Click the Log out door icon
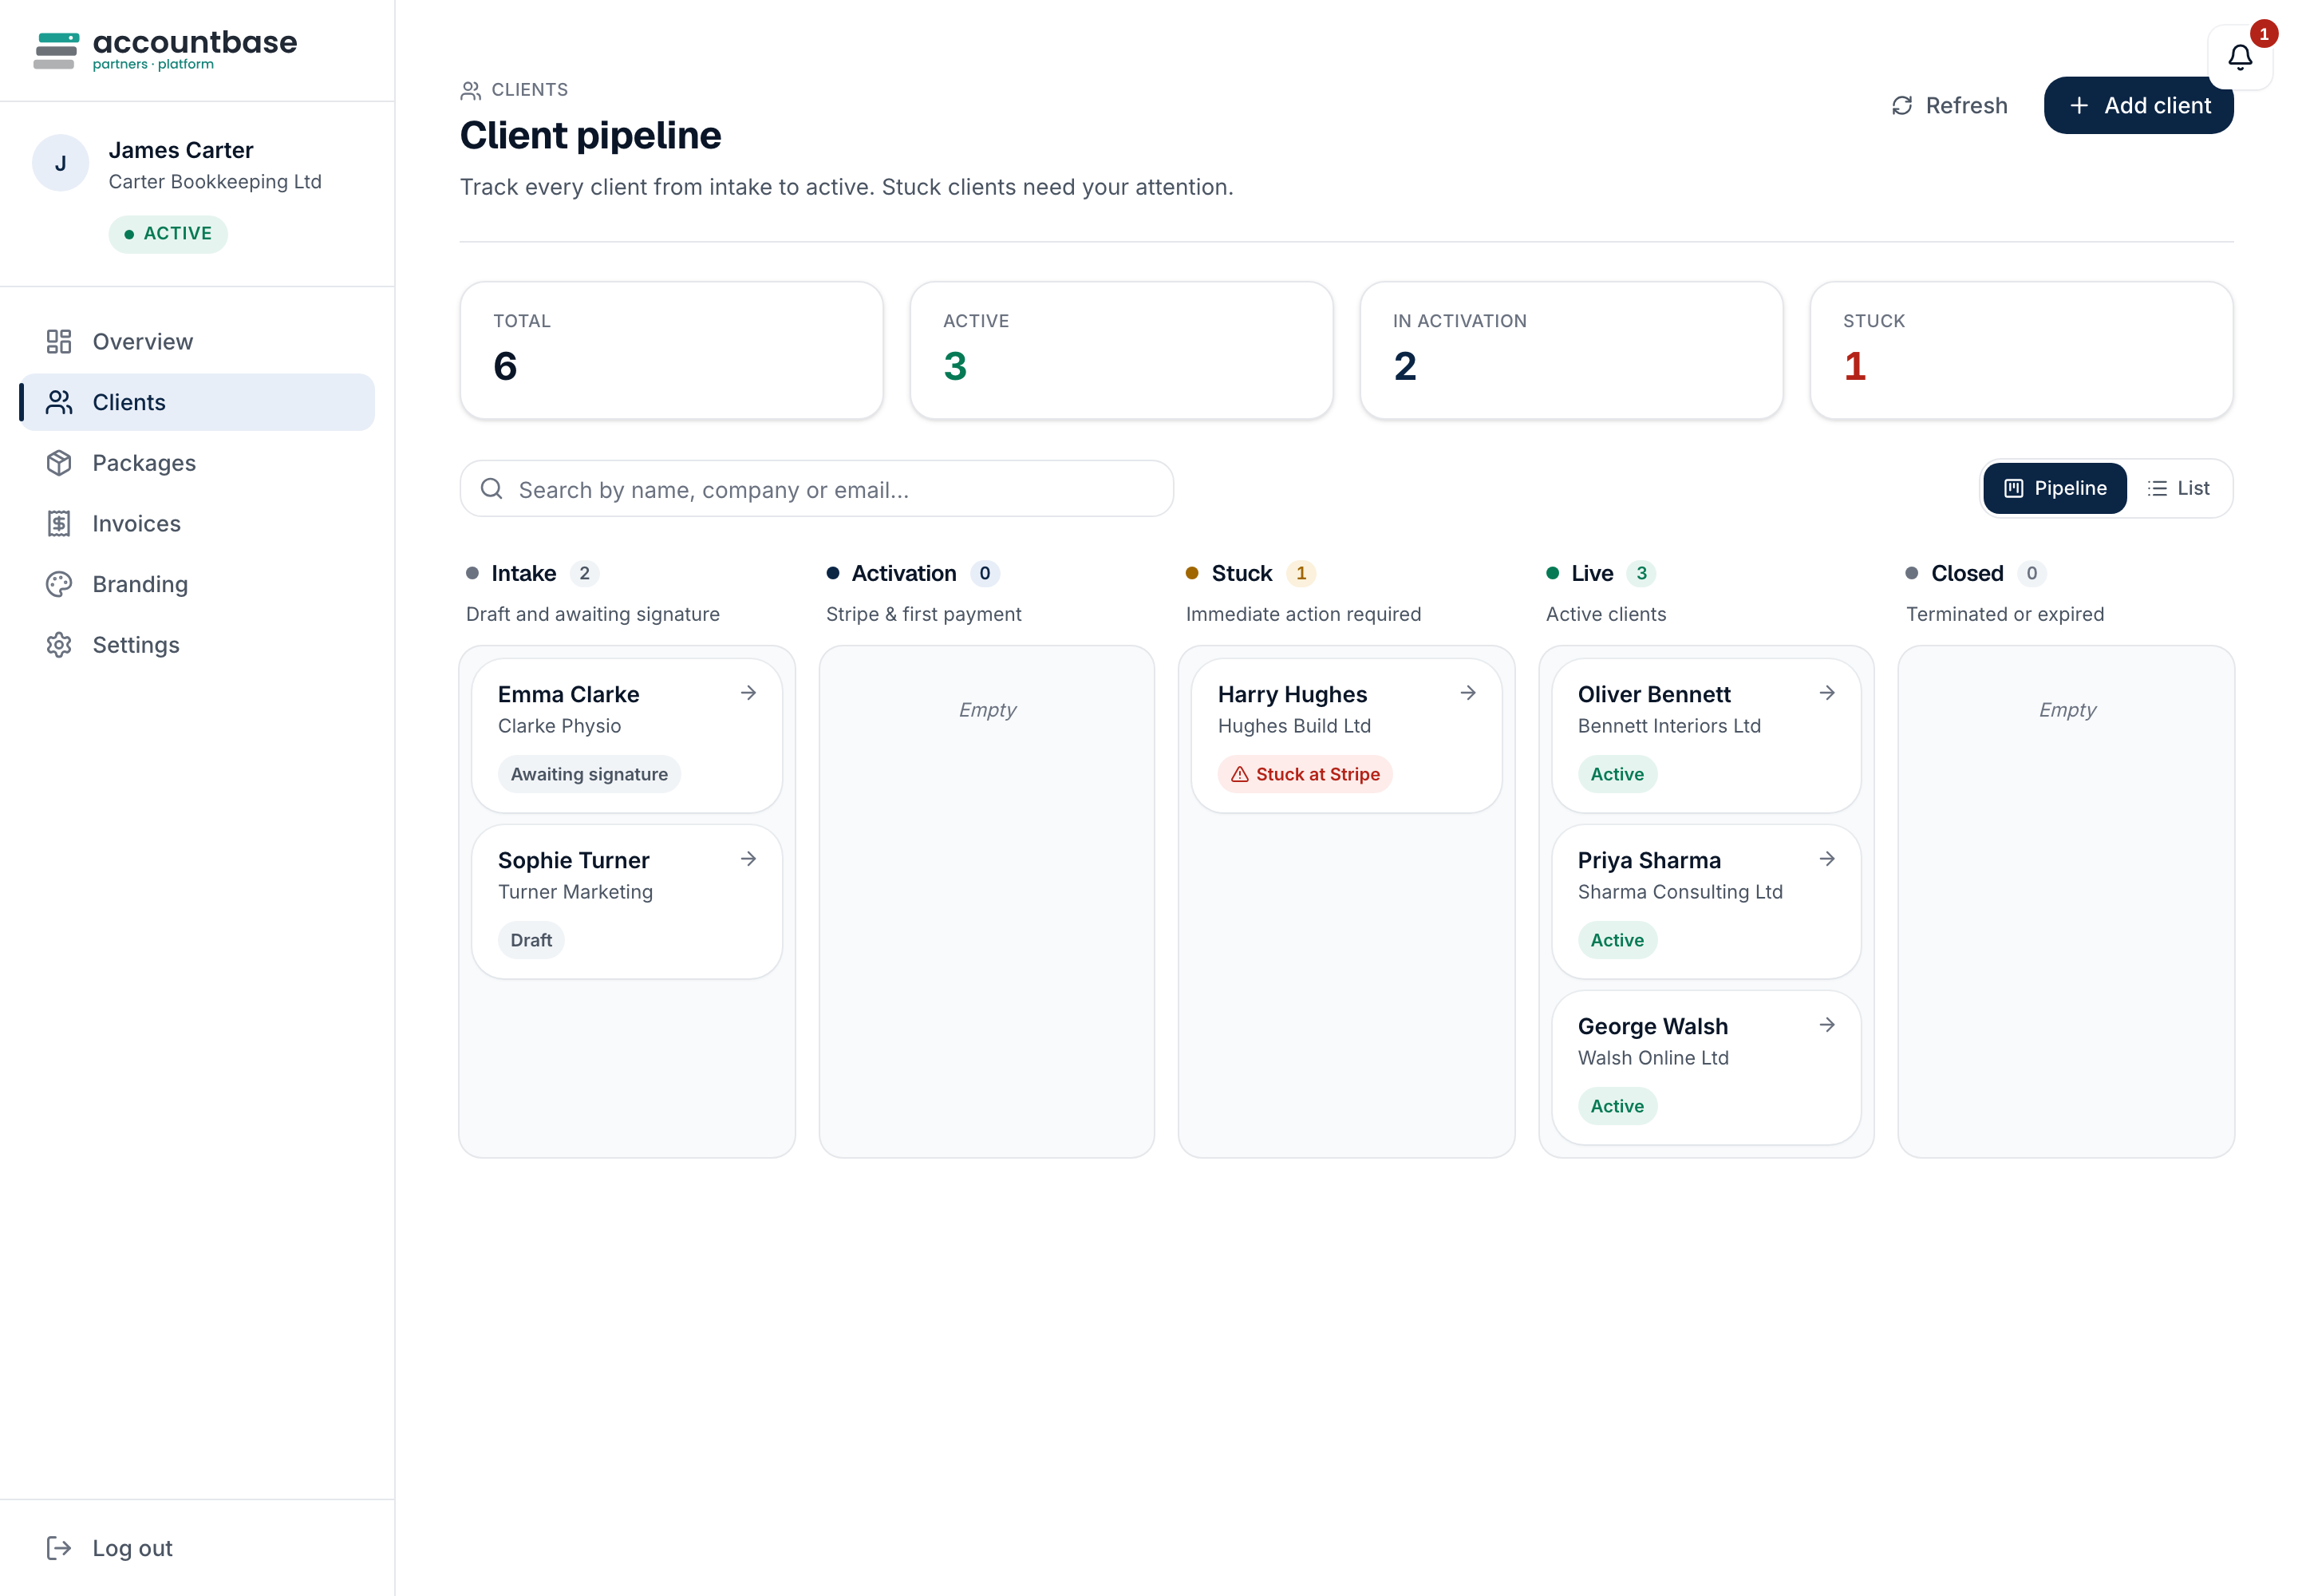Screen dimensions: 2298x1596 (59, 1548)
